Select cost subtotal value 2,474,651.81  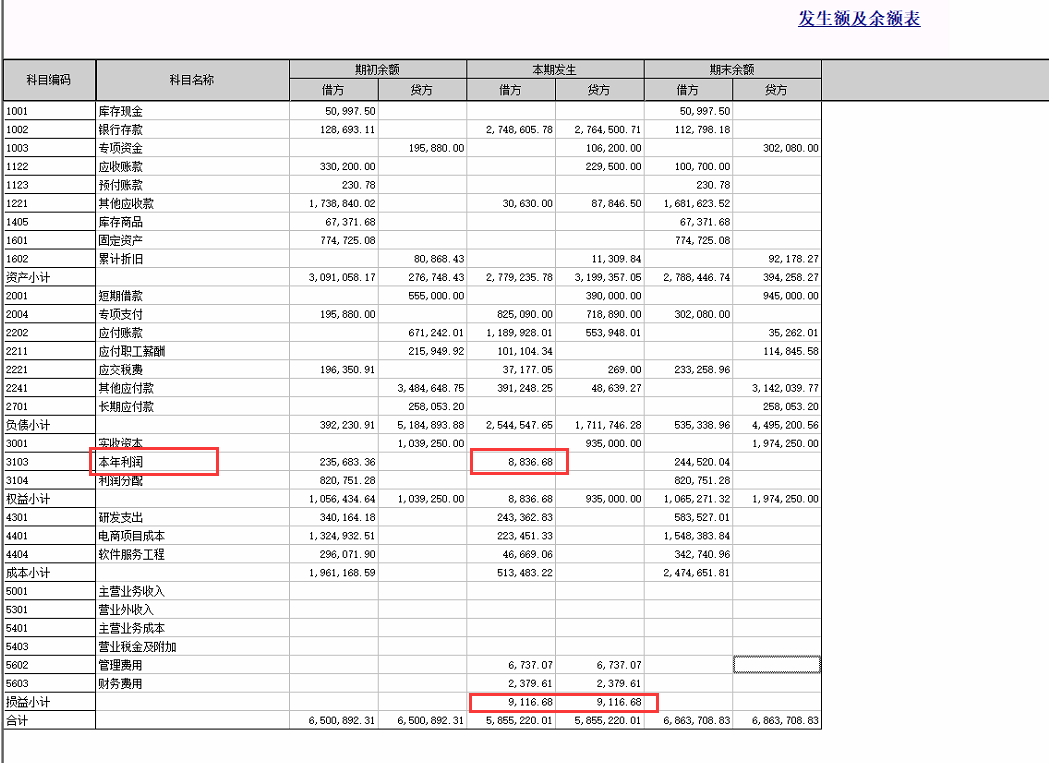coord(696,573)
